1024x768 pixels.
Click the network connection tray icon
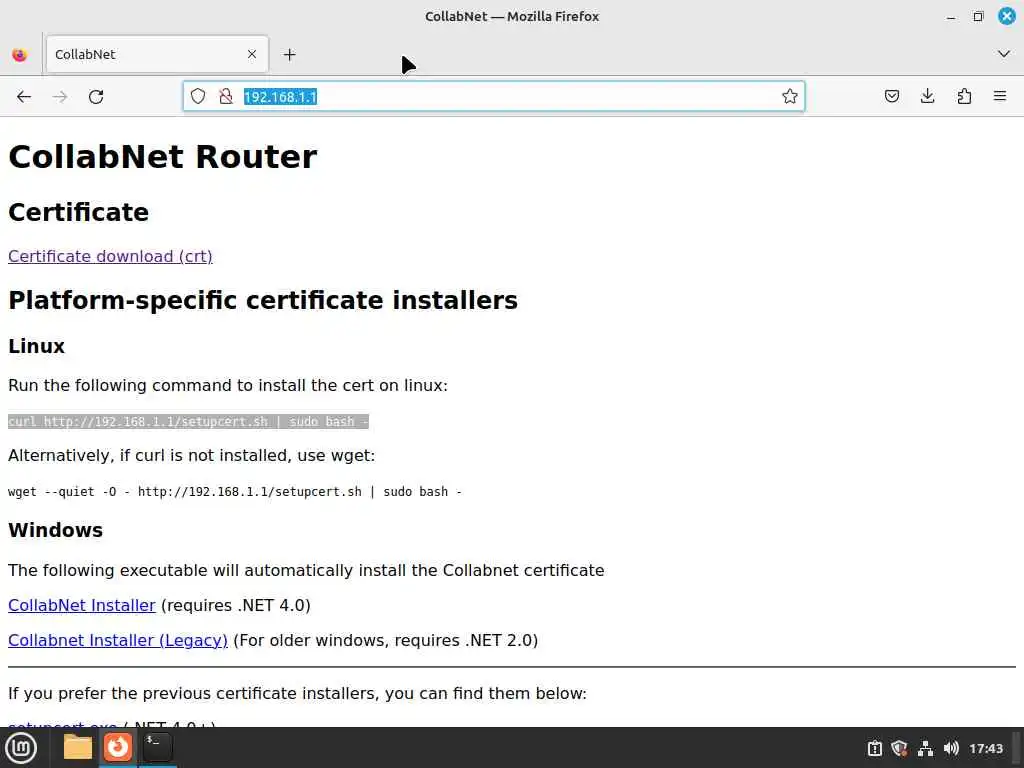[x=925, y=748]
